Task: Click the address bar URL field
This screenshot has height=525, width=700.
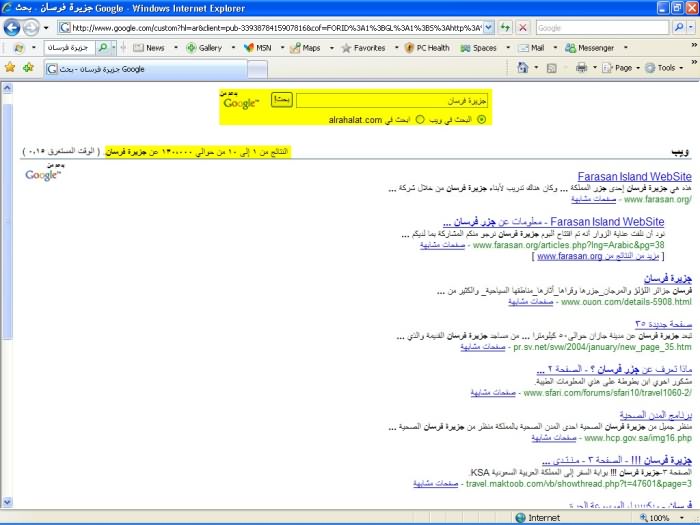Action: point(276,28)
